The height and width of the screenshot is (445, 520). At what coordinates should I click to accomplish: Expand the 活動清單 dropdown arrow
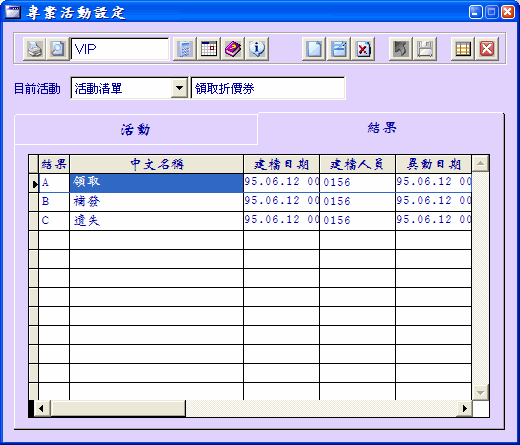pos(179,88)
